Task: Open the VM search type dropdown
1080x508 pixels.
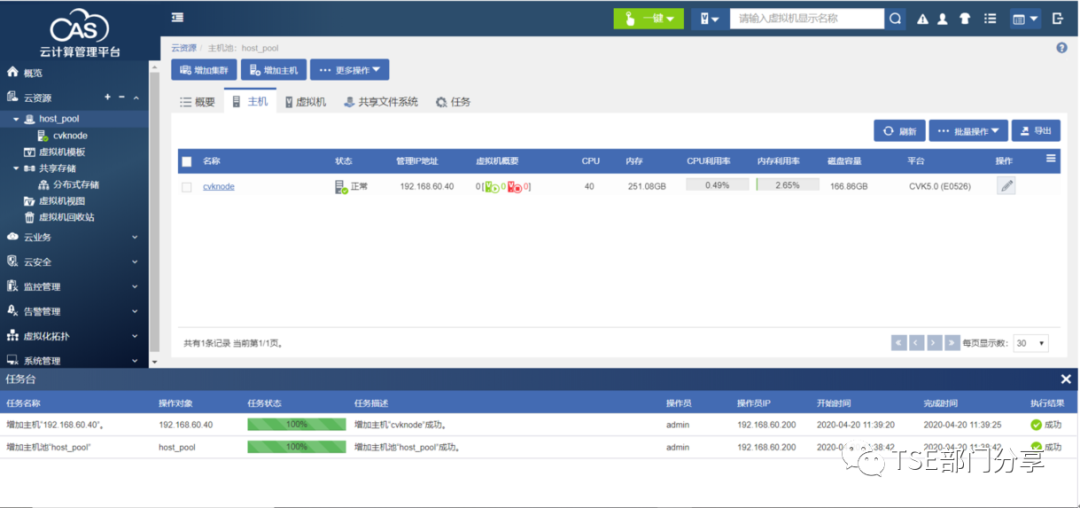Action: coord(709,19)
